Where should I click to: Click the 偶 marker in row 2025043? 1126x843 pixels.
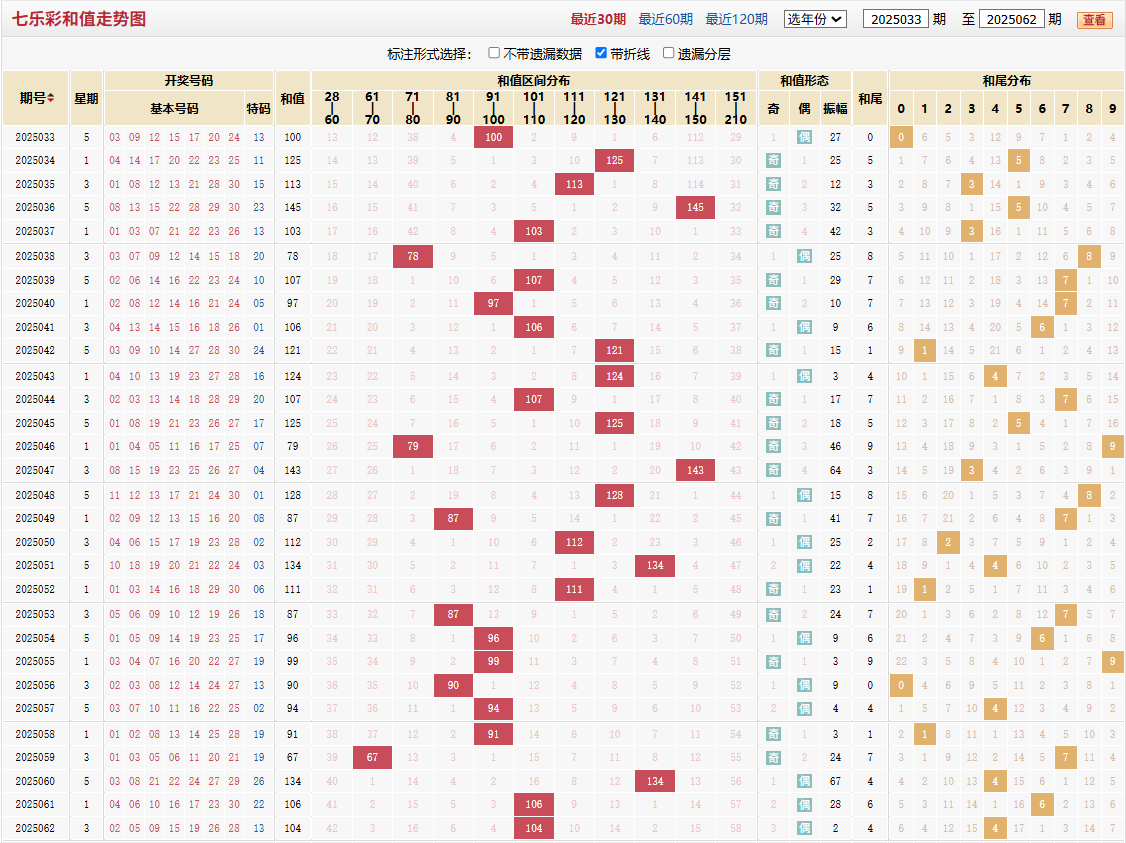[804, 376]
